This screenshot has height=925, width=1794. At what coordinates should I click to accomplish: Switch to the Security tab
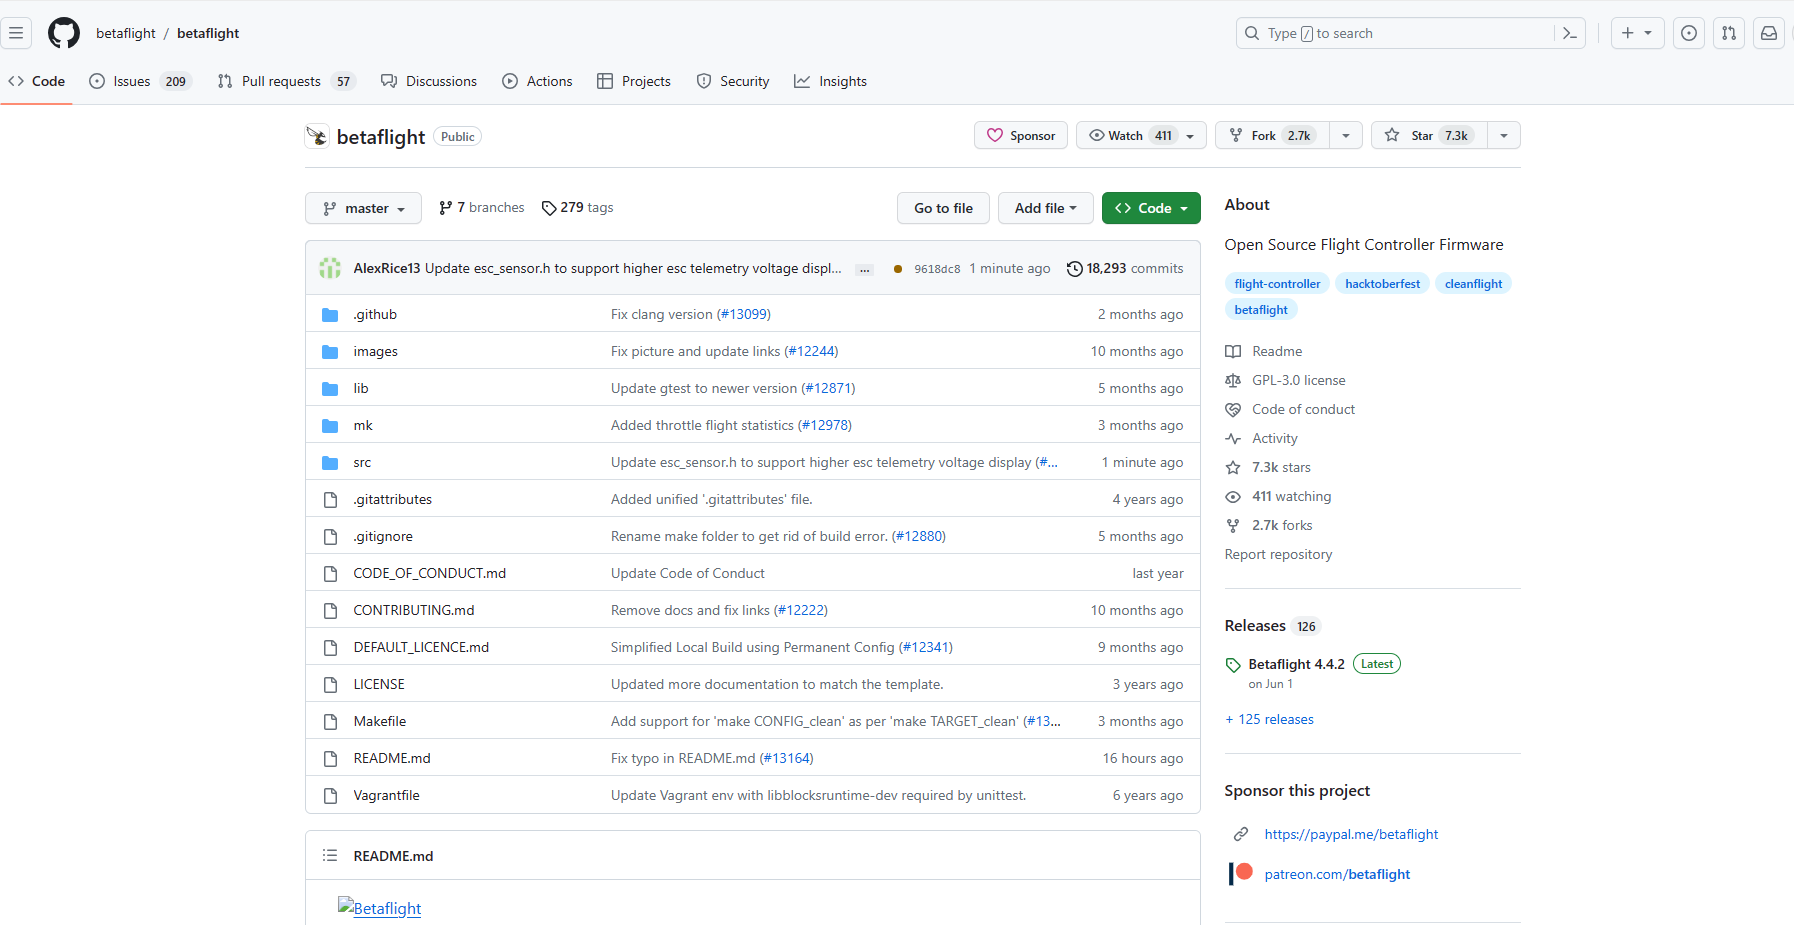733,81
